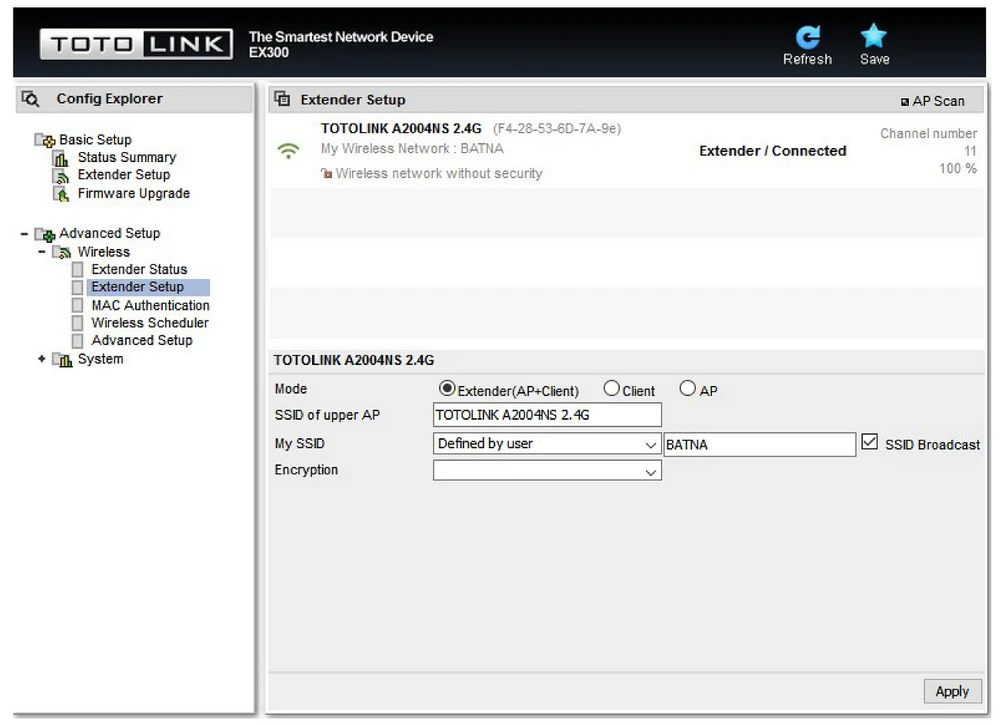Click the Status Summary chart icon
Viewport: 1000px width, 725px height.
coord(60,158)
